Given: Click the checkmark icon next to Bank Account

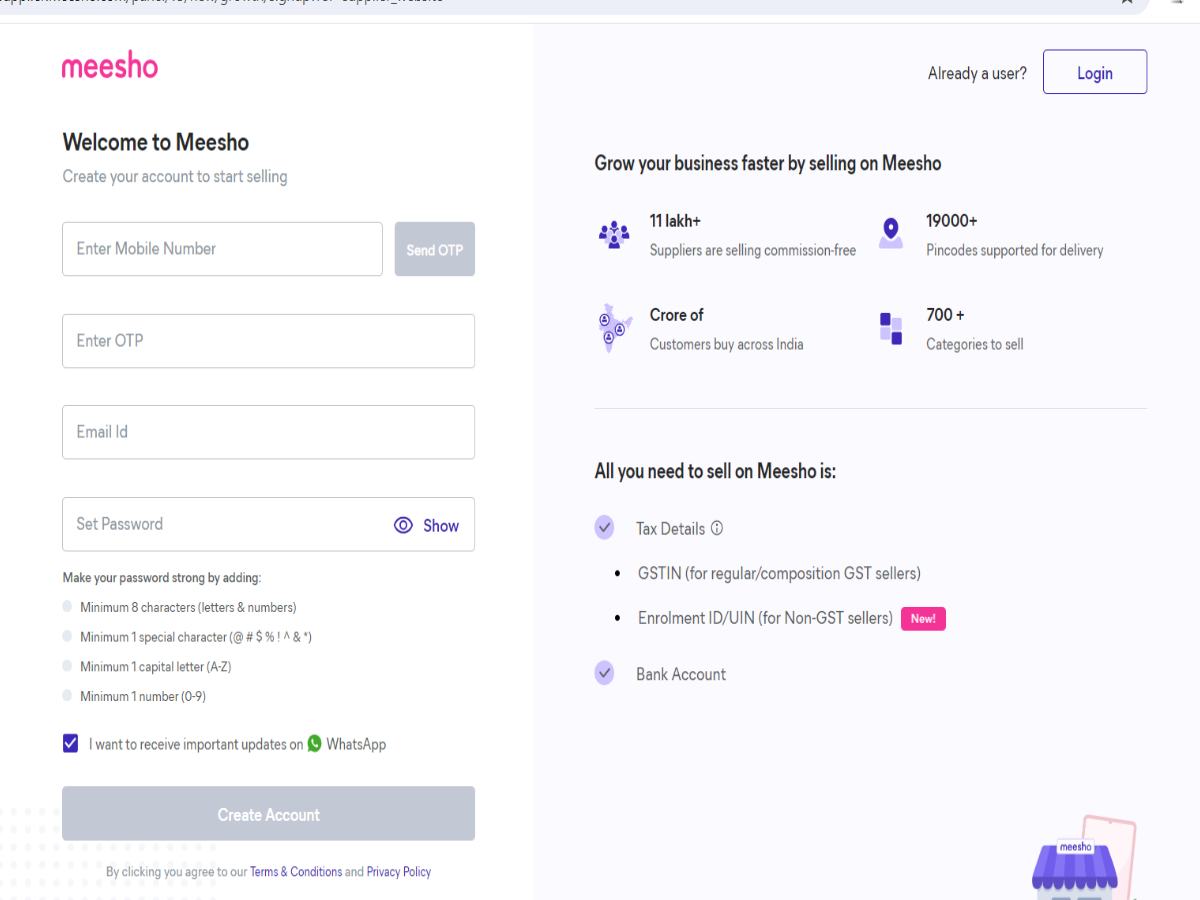Looking at the screenshot, I should point(604,673).
